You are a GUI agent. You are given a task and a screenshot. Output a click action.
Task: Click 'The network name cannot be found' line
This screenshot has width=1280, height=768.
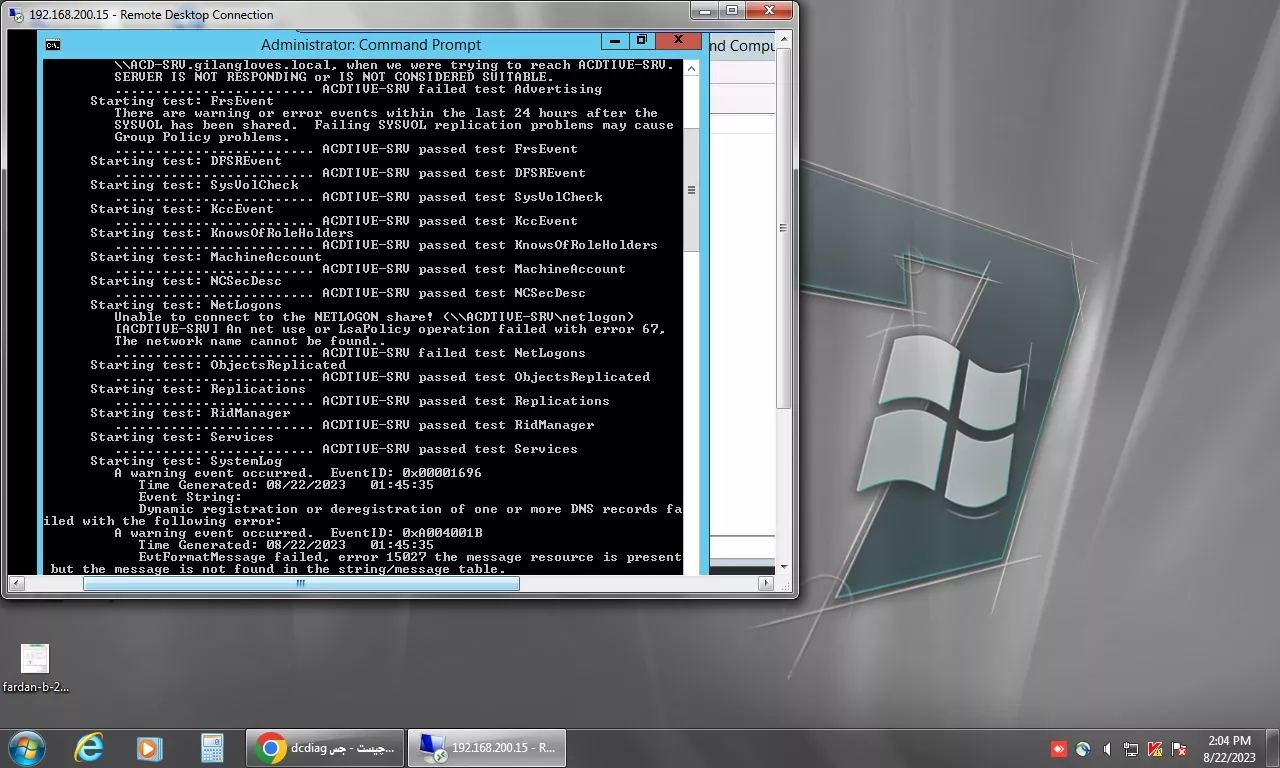[x=250, y=341]
